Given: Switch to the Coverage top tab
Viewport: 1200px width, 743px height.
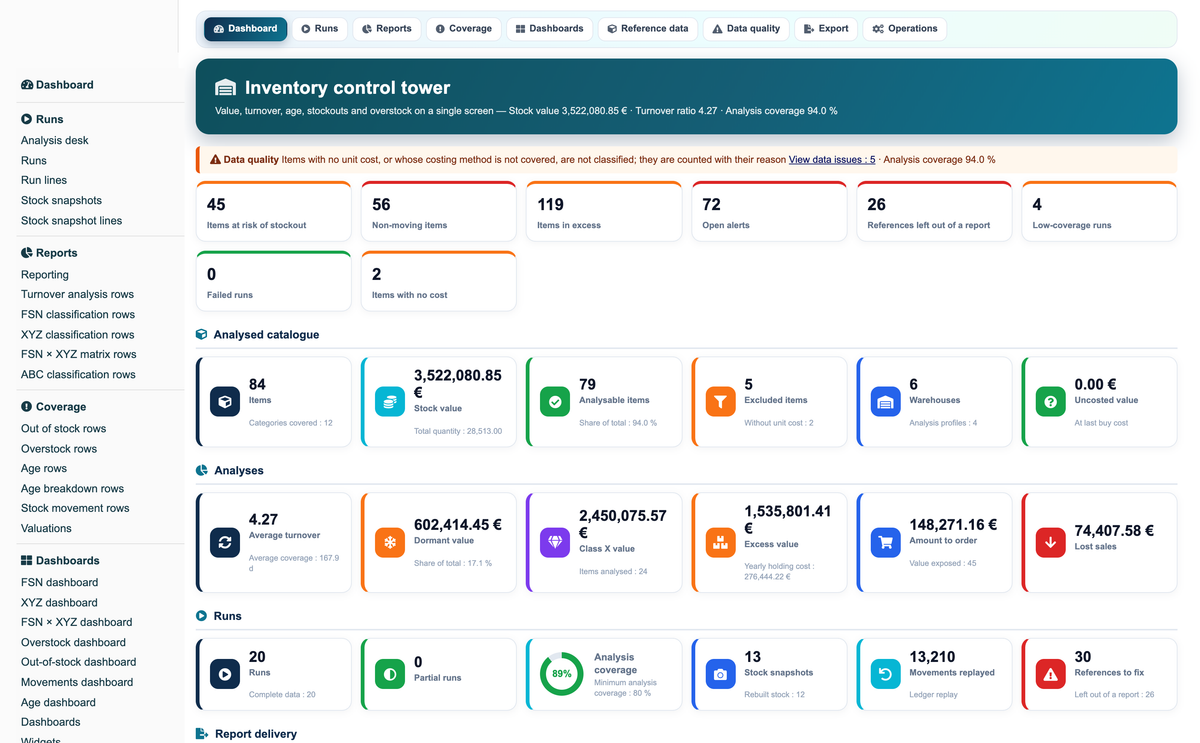Looking at the screenshot, I should (x=464, y=29).
